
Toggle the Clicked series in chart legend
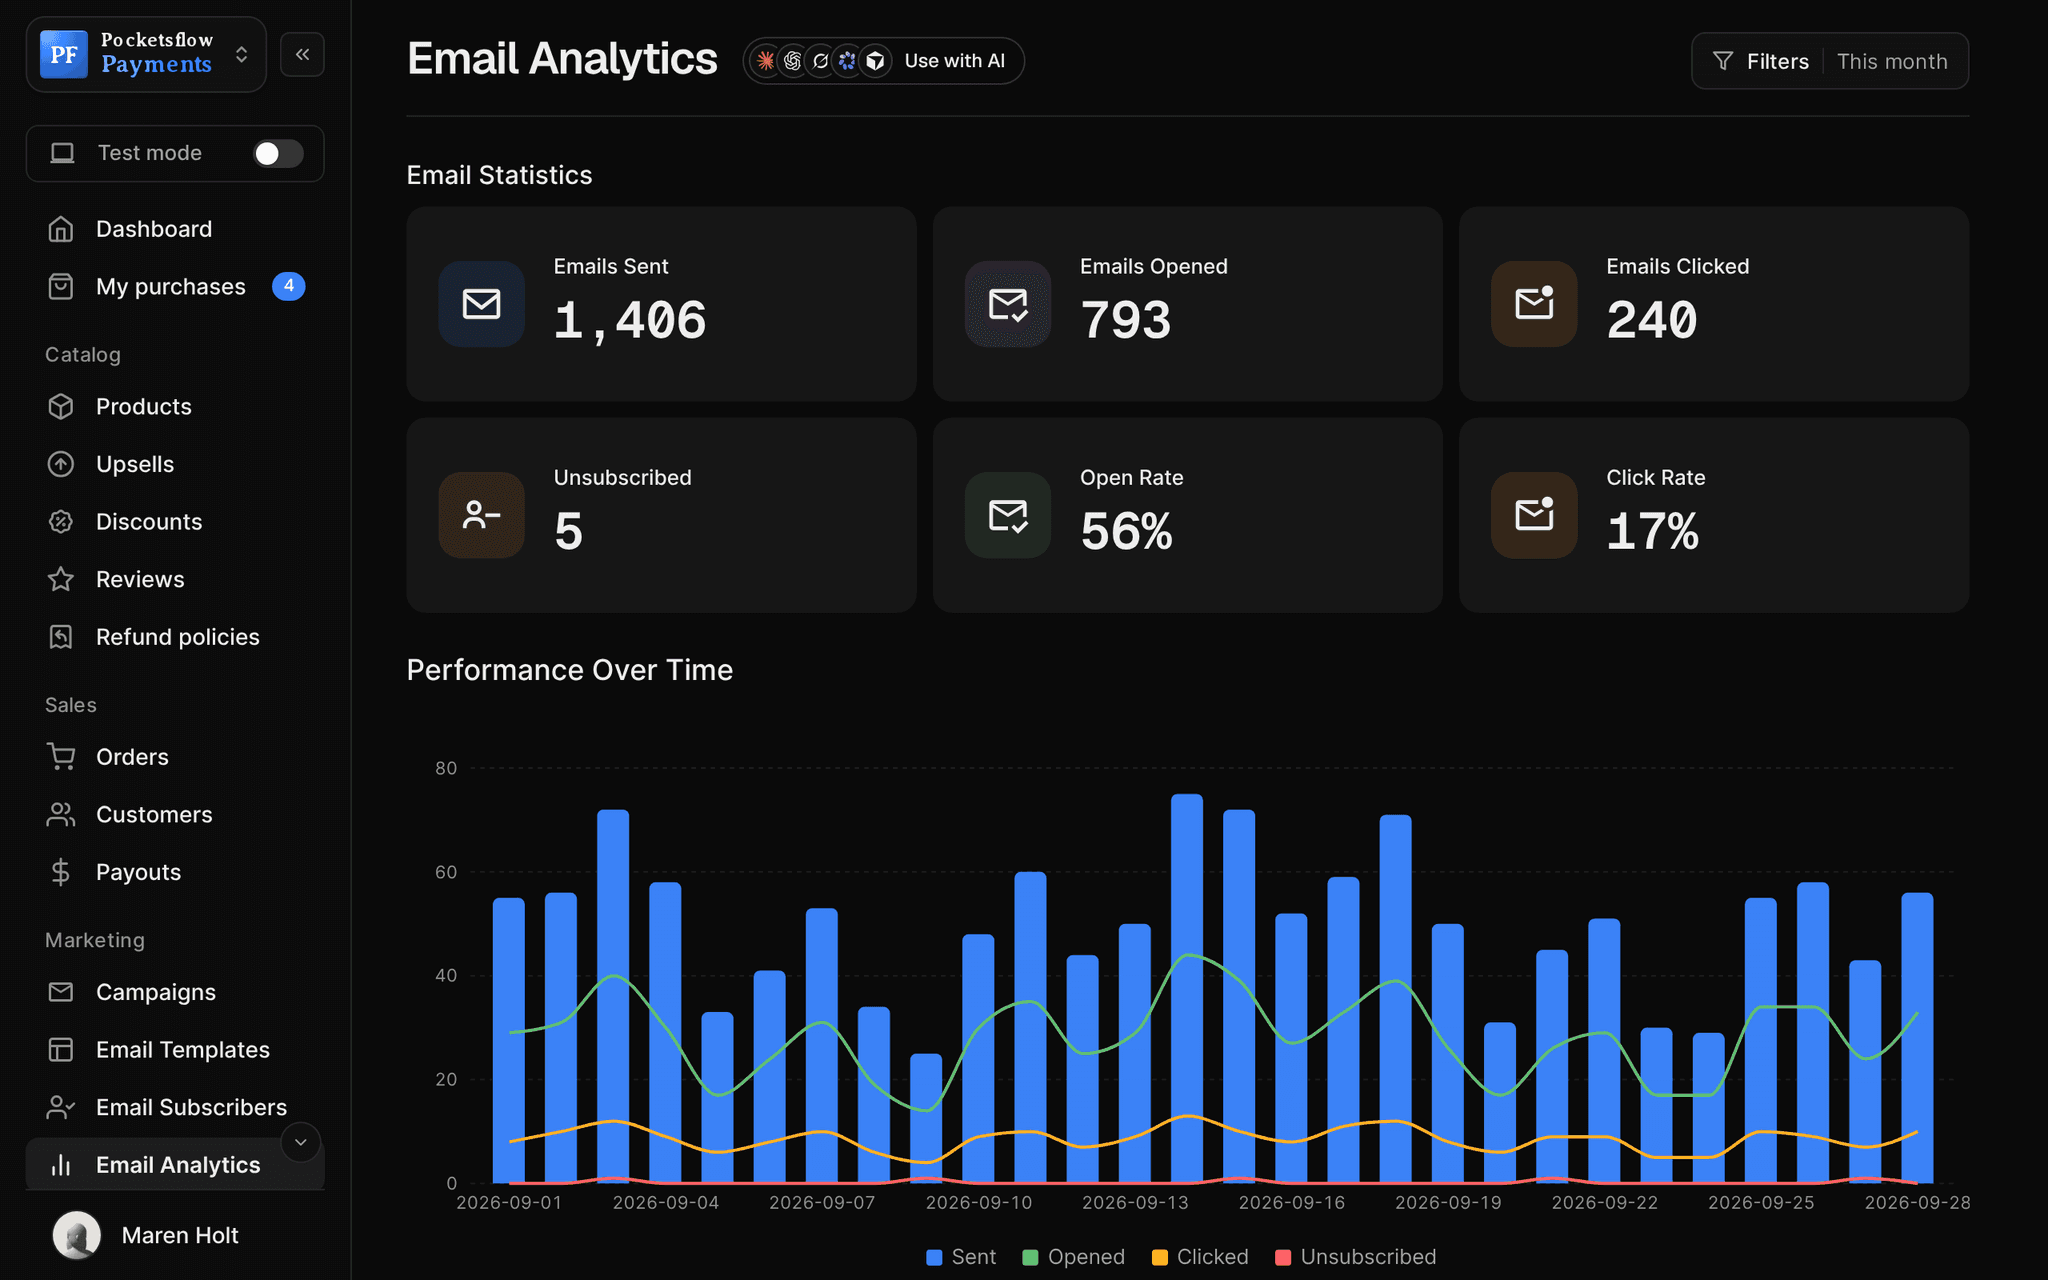(1200, 1257)
